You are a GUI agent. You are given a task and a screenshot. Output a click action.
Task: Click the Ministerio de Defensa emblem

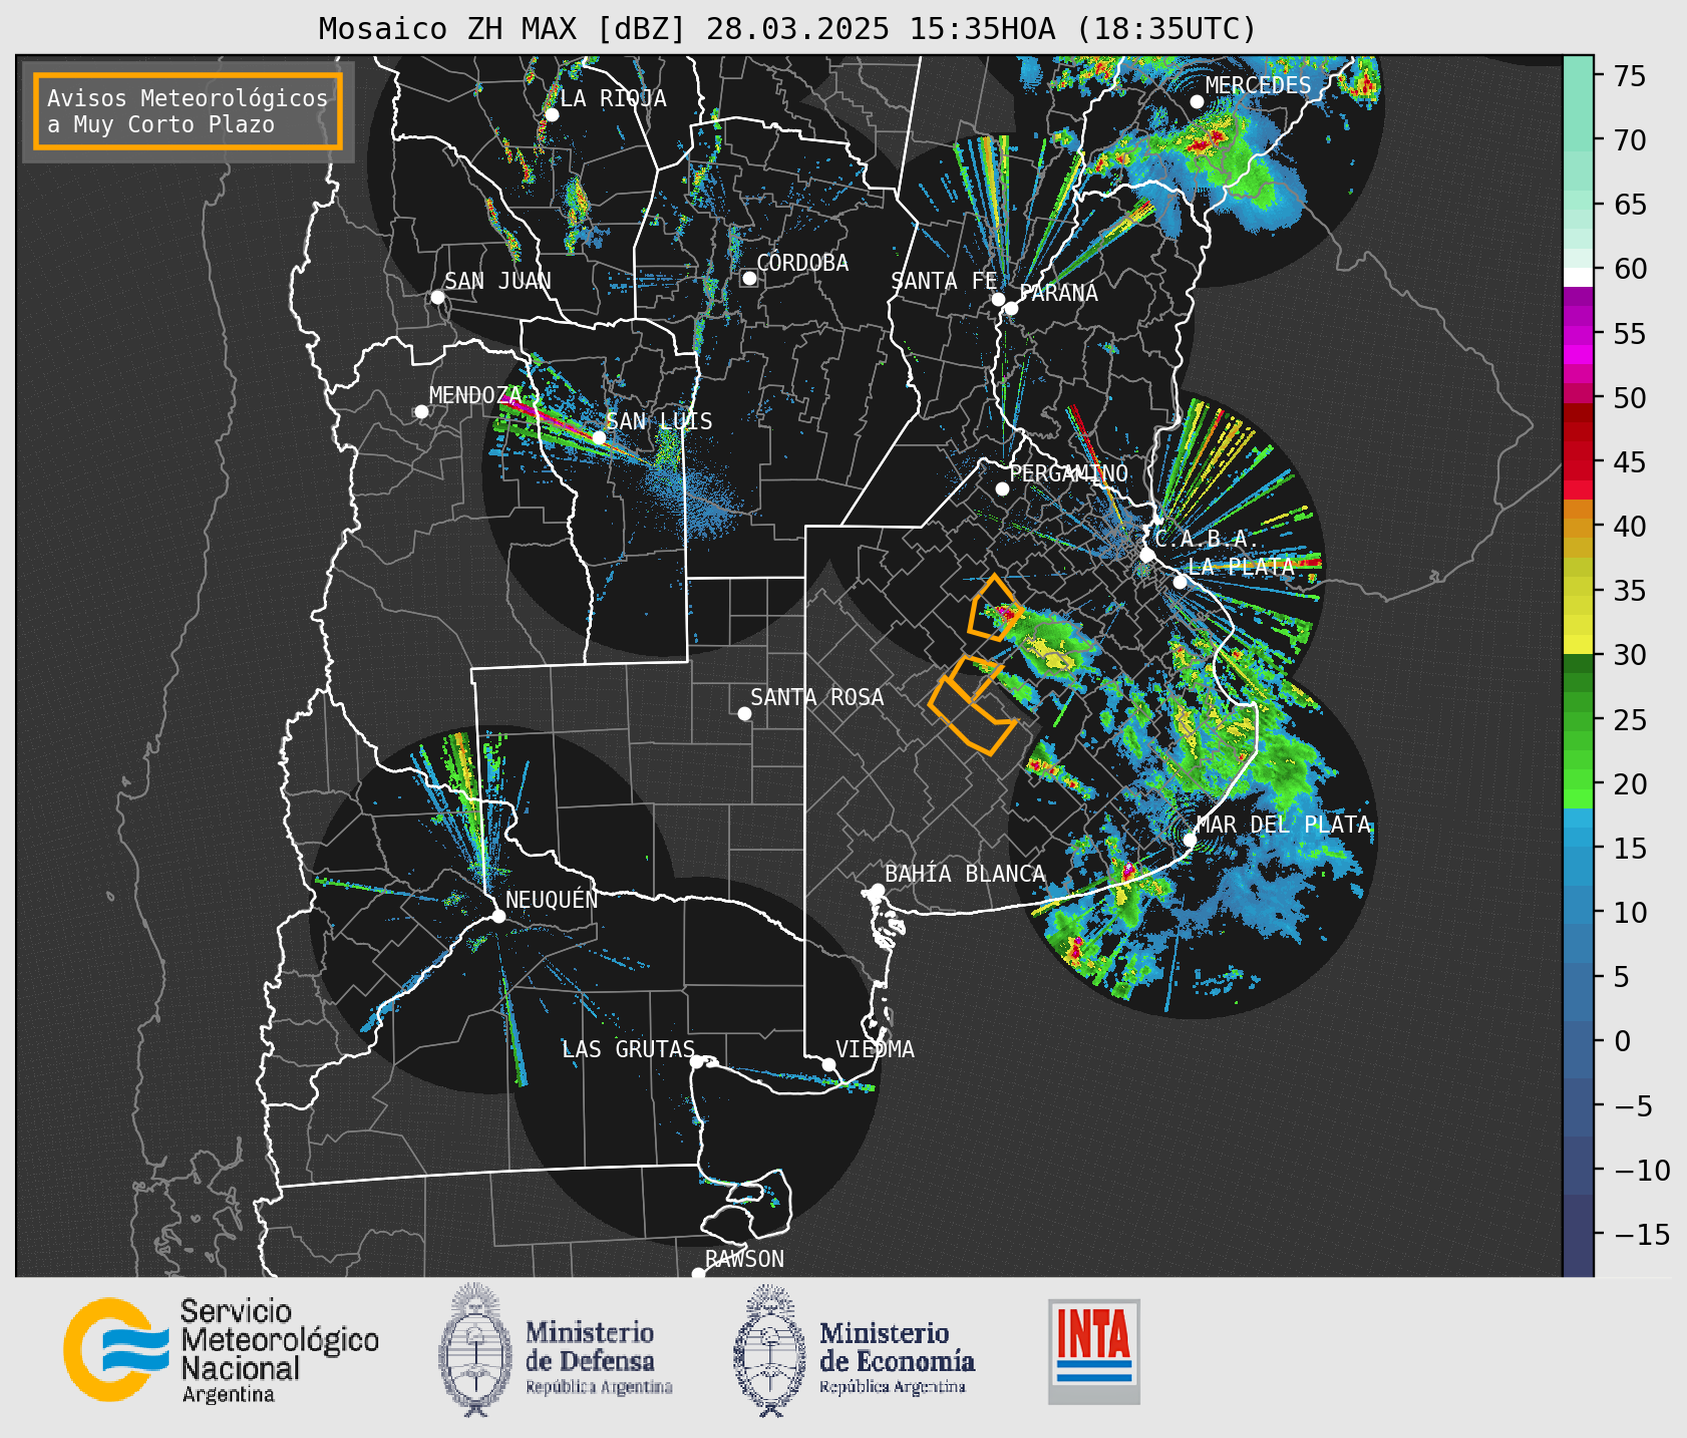click(x=476, y=1349)
